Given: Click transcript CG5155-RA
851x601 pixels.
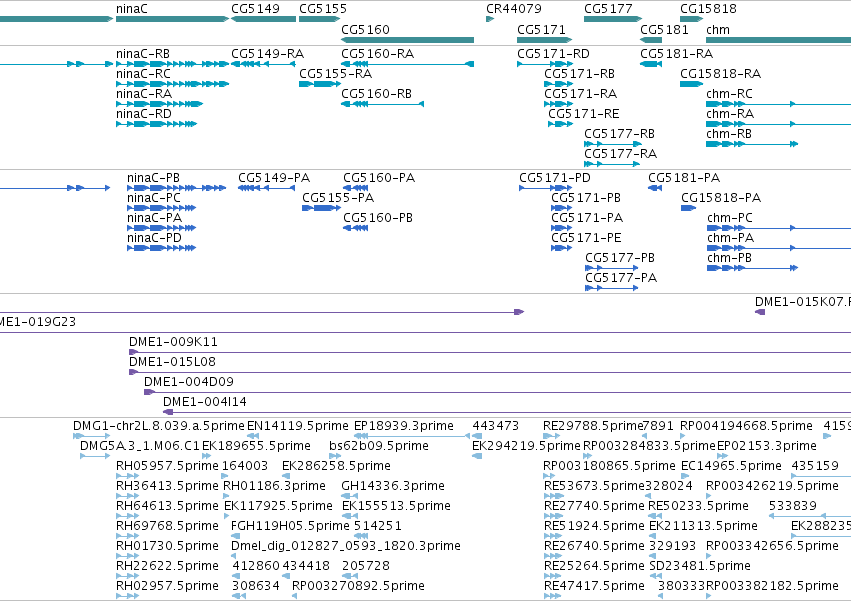Looking at the screenshot, I should [x=335, y=74].
